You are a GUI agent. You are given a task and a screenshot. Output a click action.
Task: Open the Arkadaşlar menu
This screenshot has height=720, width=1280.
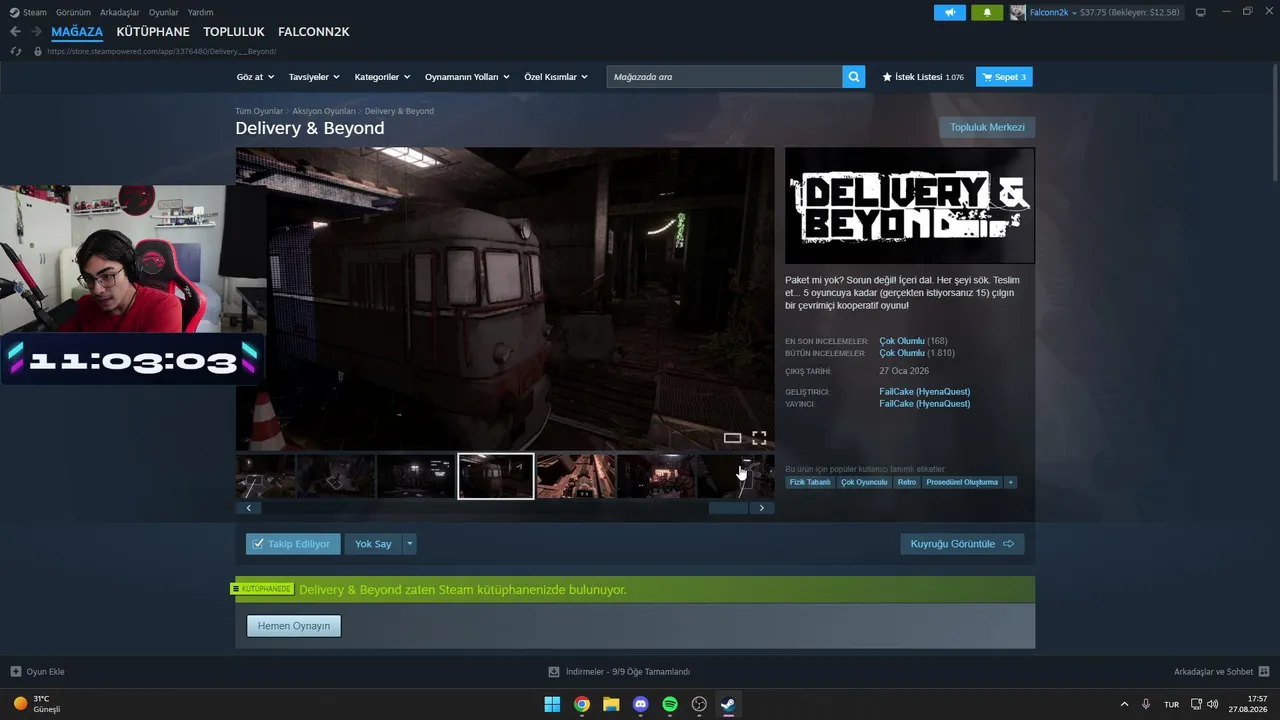point(120,12)
